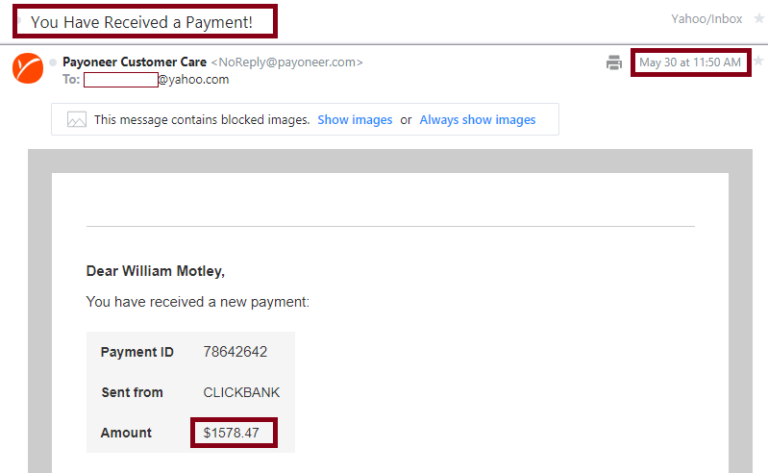Image resolution: width=768 pixels, height=473 pixels.
Task: Click the print message icon
Action: point(613,63)
